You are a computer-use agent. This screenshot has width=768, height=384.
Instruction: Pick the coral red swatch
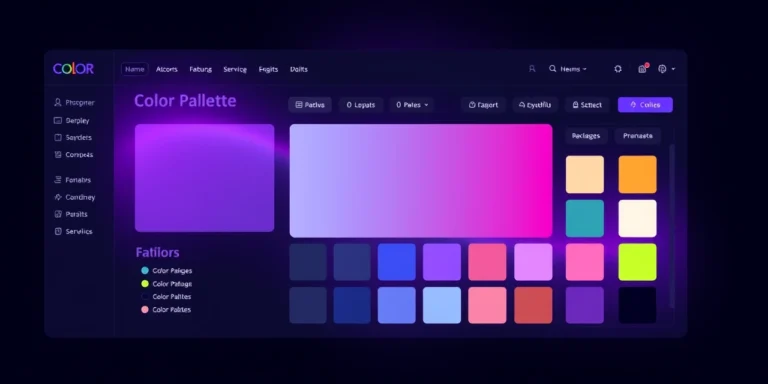coord(533,305)
